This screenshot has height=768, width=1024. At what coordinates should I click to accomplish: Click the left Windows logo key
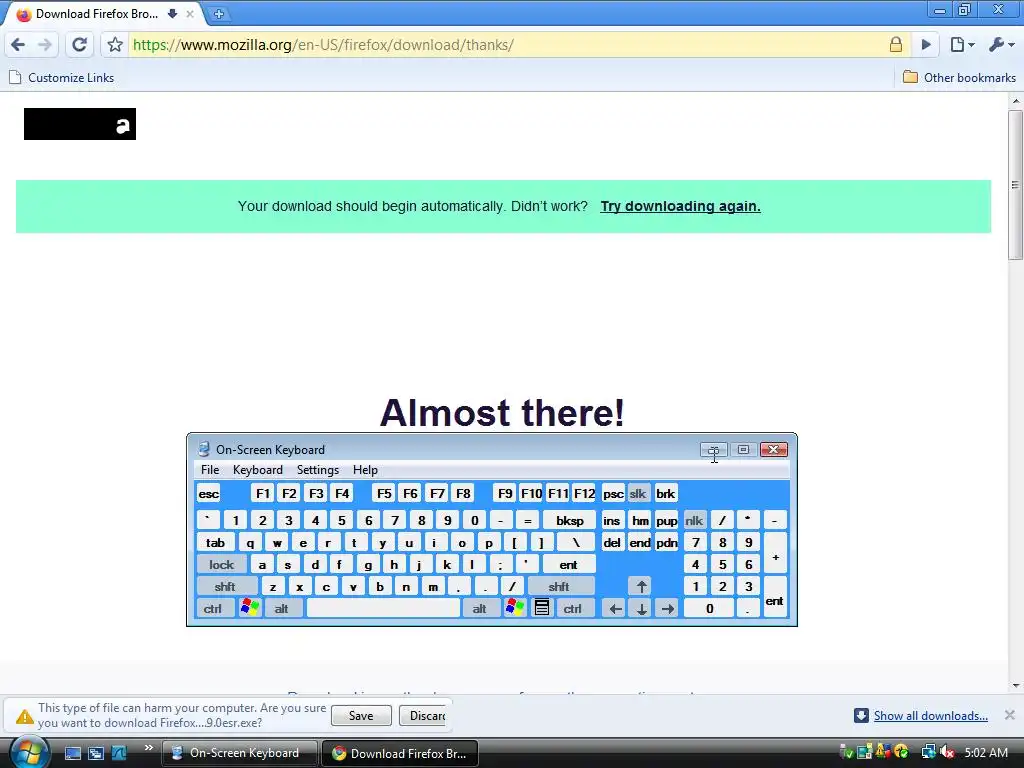coord(249,609)
